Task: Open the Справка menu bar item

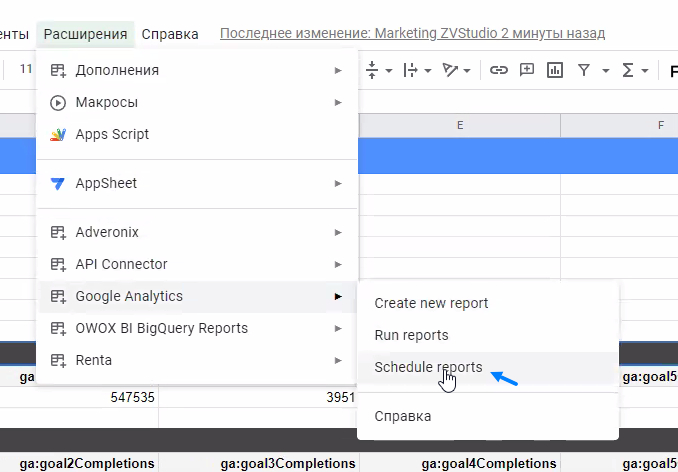Action: tap(170, 34)
